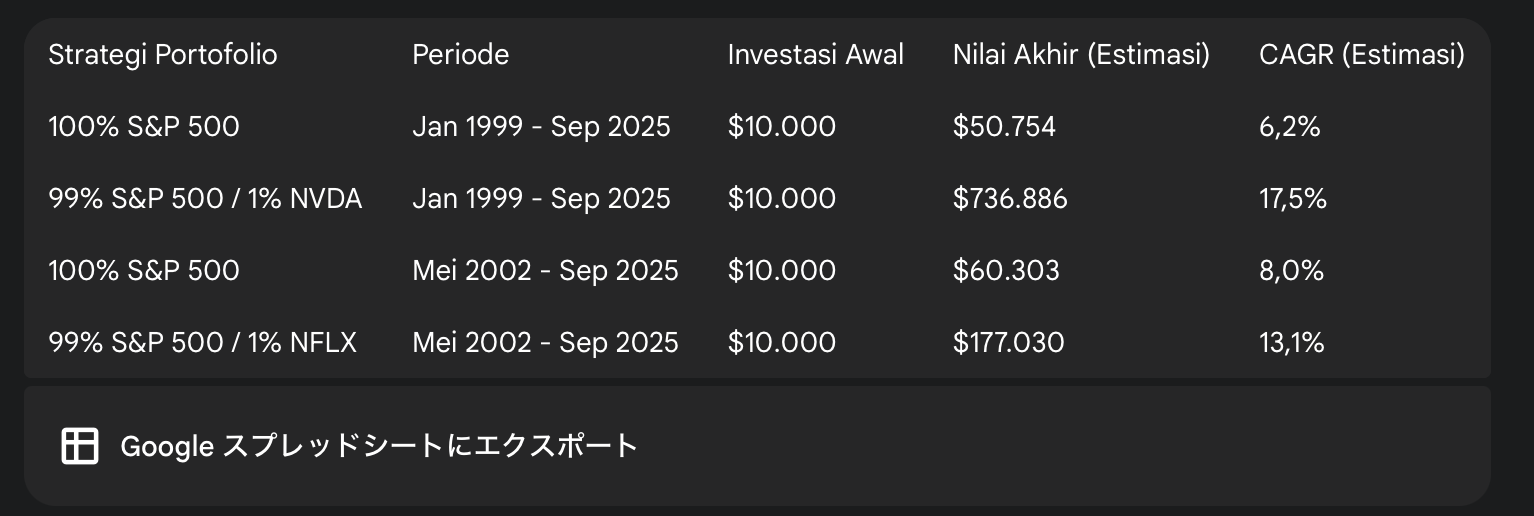Select the $177.030 value cell
Image resolution: width=1534 pixels, height=516 pixels.
point(1008,343)
